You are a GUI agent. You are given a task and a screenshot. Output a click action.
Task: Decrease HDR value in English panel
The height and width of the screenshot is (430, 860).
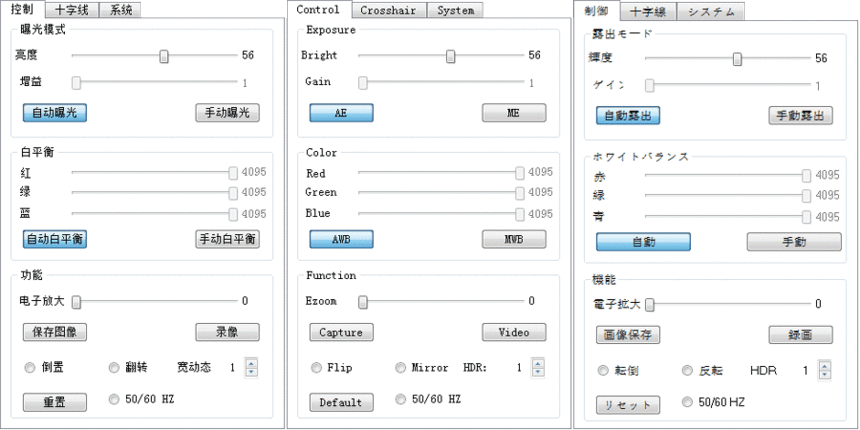point(538,372)
